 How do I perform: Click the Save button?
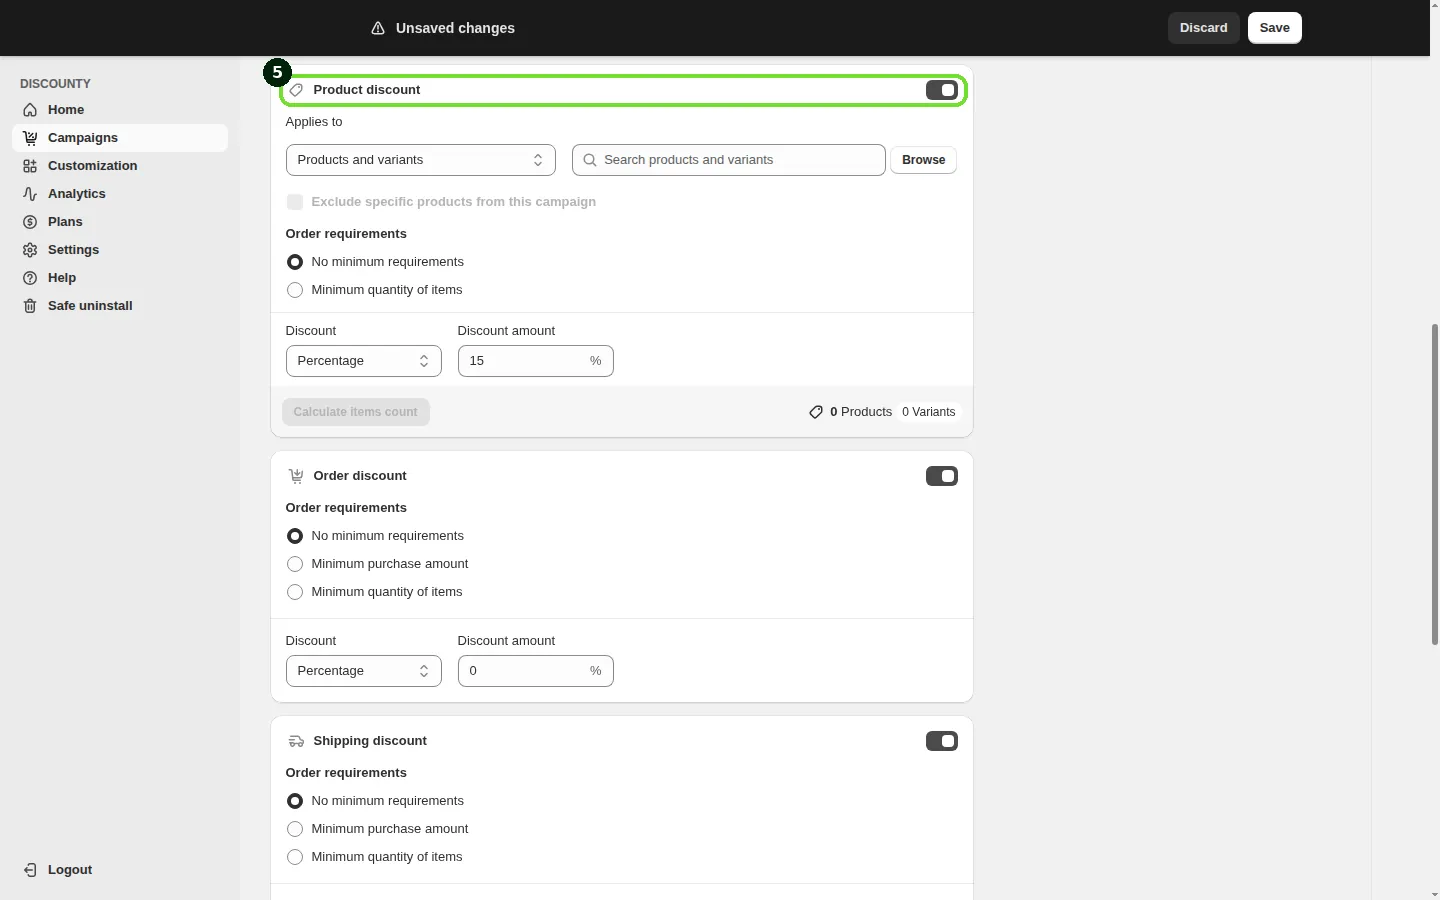(1275, 28)
